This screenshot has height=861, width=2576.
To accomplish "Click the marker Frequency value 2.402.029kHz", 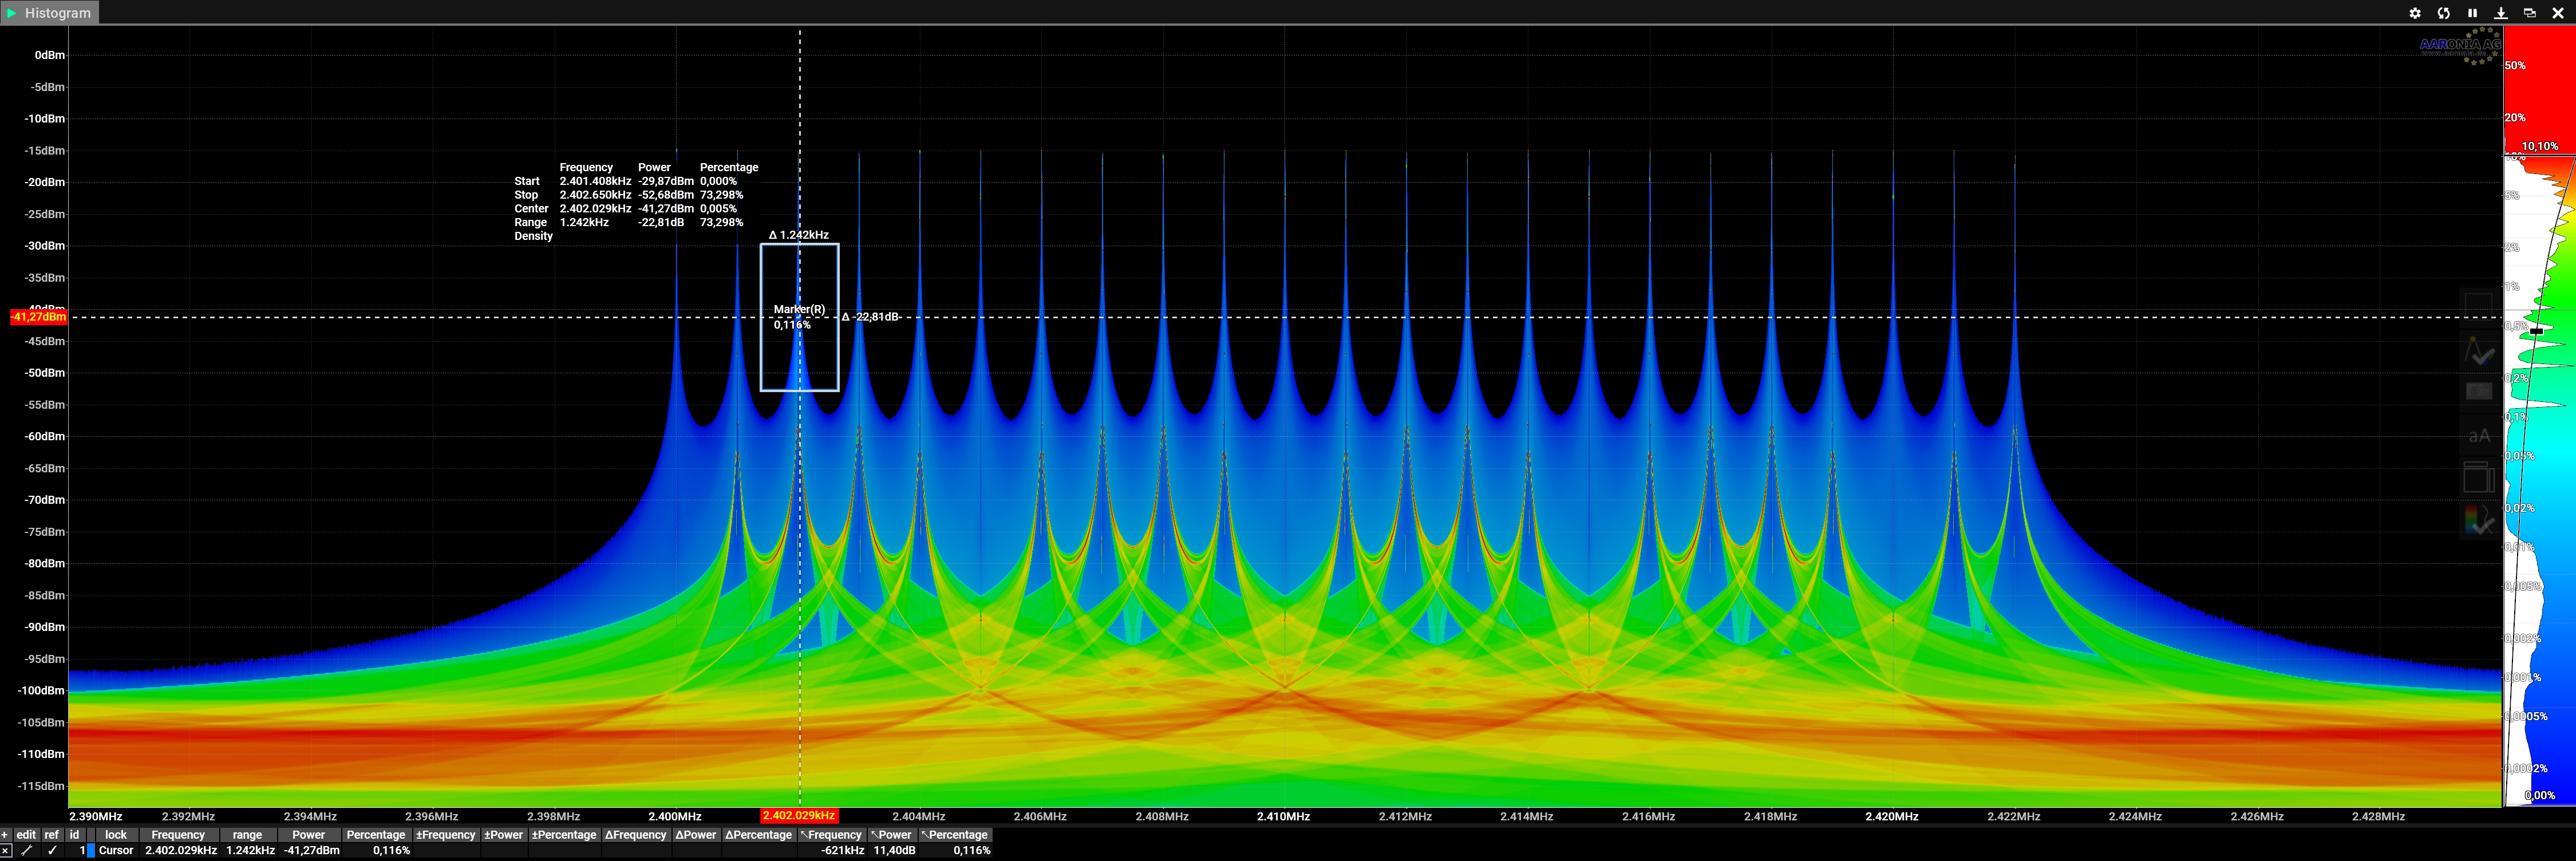I will click(181, 851).
